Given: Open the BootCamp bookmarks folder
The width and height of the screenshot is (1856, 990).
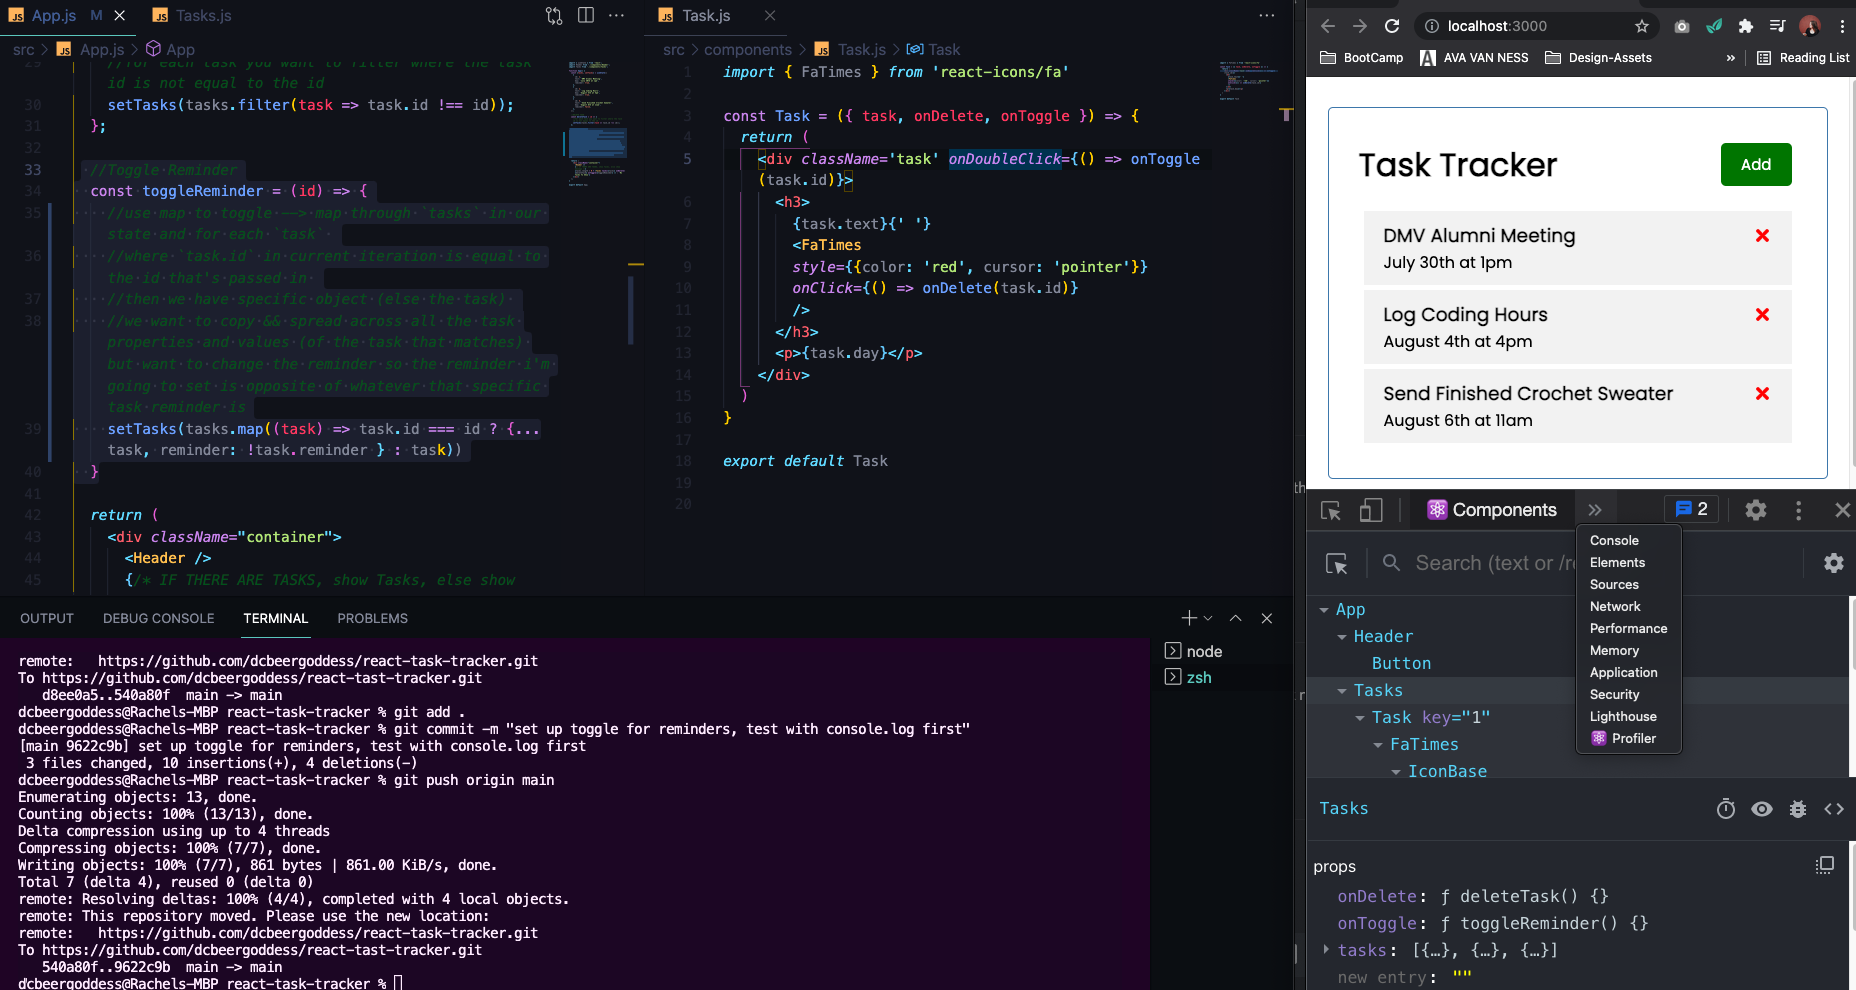Looking at the screenshot, I should click(1361, 58).
